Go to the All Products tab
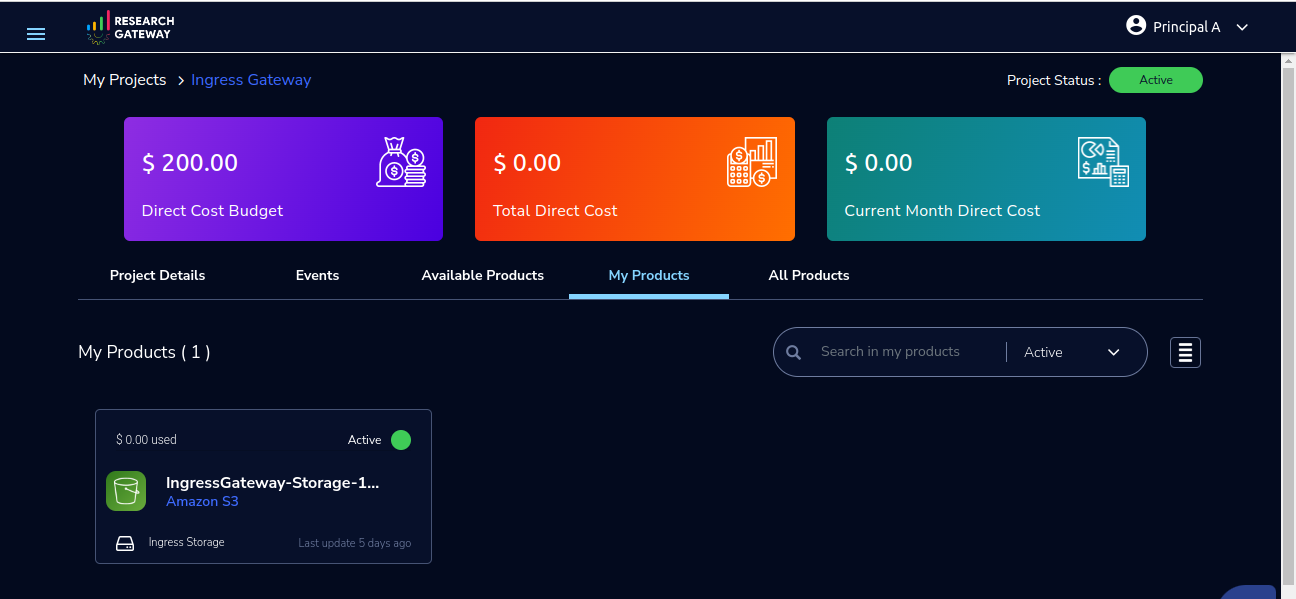This screenshot has height=599, width=1296. tap(809, 275)
